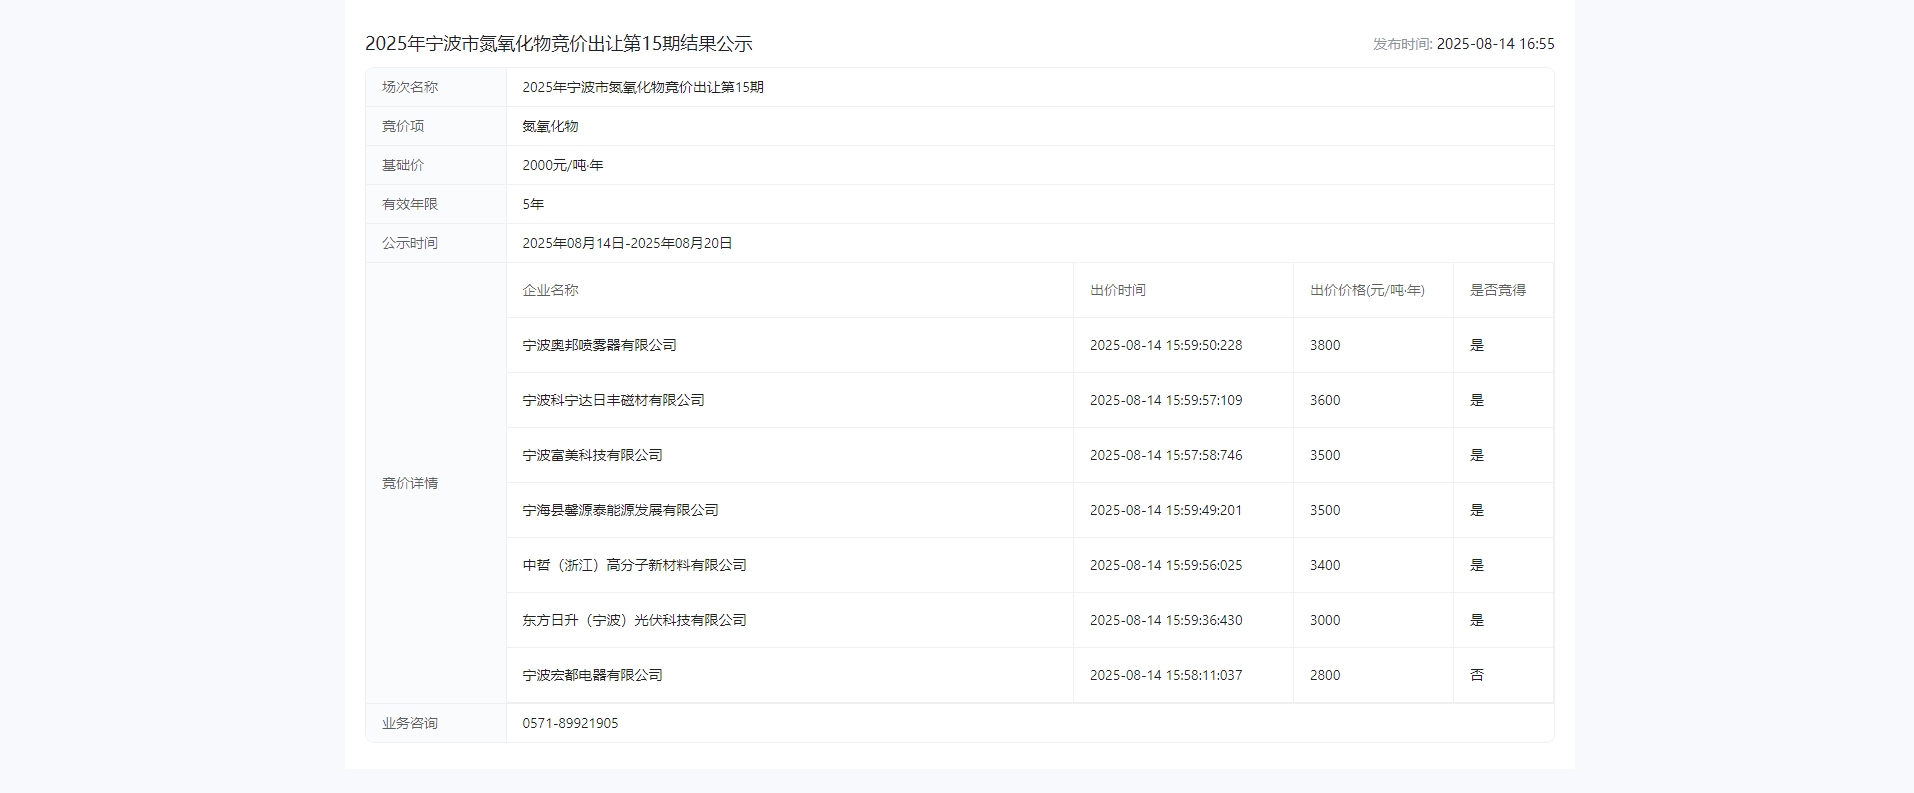Select the 氮氧化物 value

(550, 126)
